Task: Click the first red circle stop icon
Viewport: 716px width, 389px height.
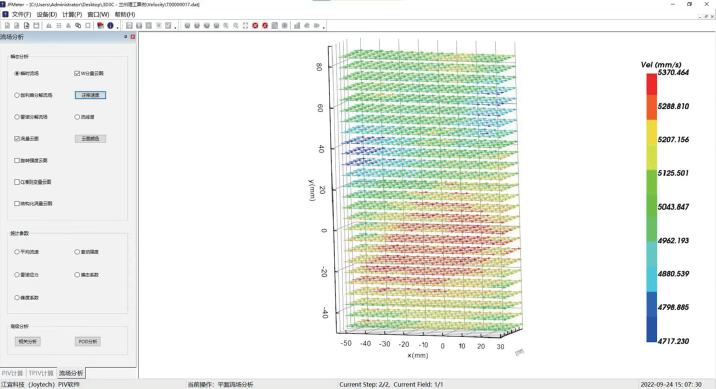Action: [255, 26]
